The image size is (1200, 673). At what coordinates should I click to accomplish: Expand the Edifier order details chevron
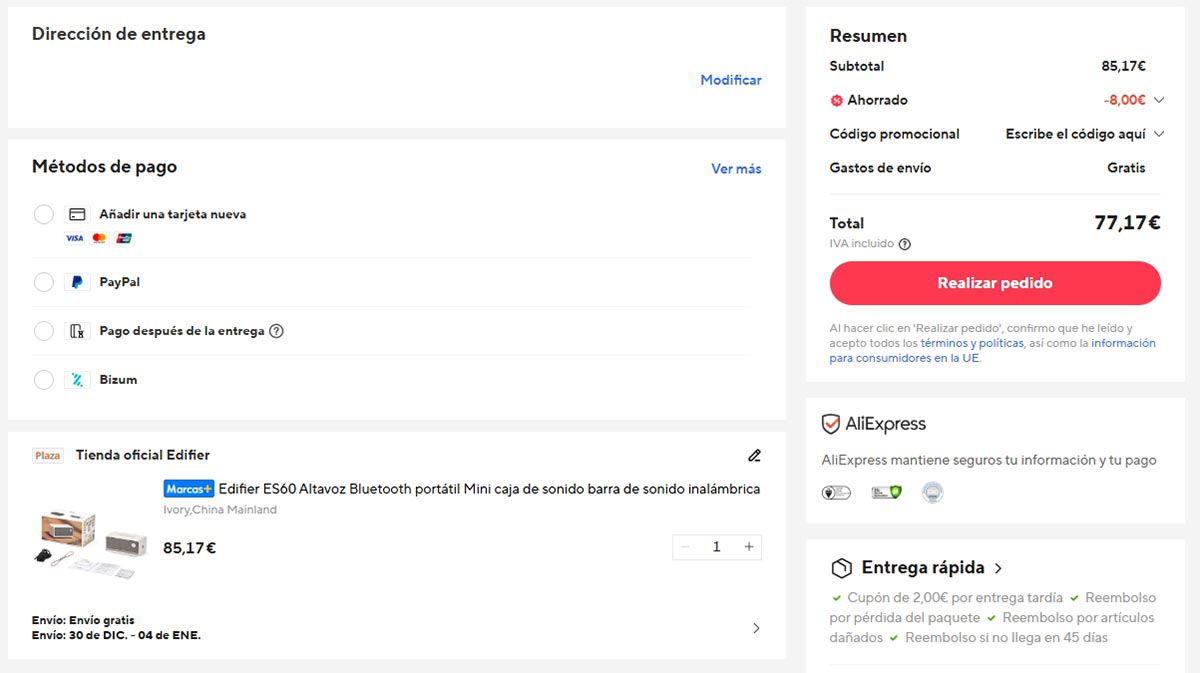click(757, 628)
